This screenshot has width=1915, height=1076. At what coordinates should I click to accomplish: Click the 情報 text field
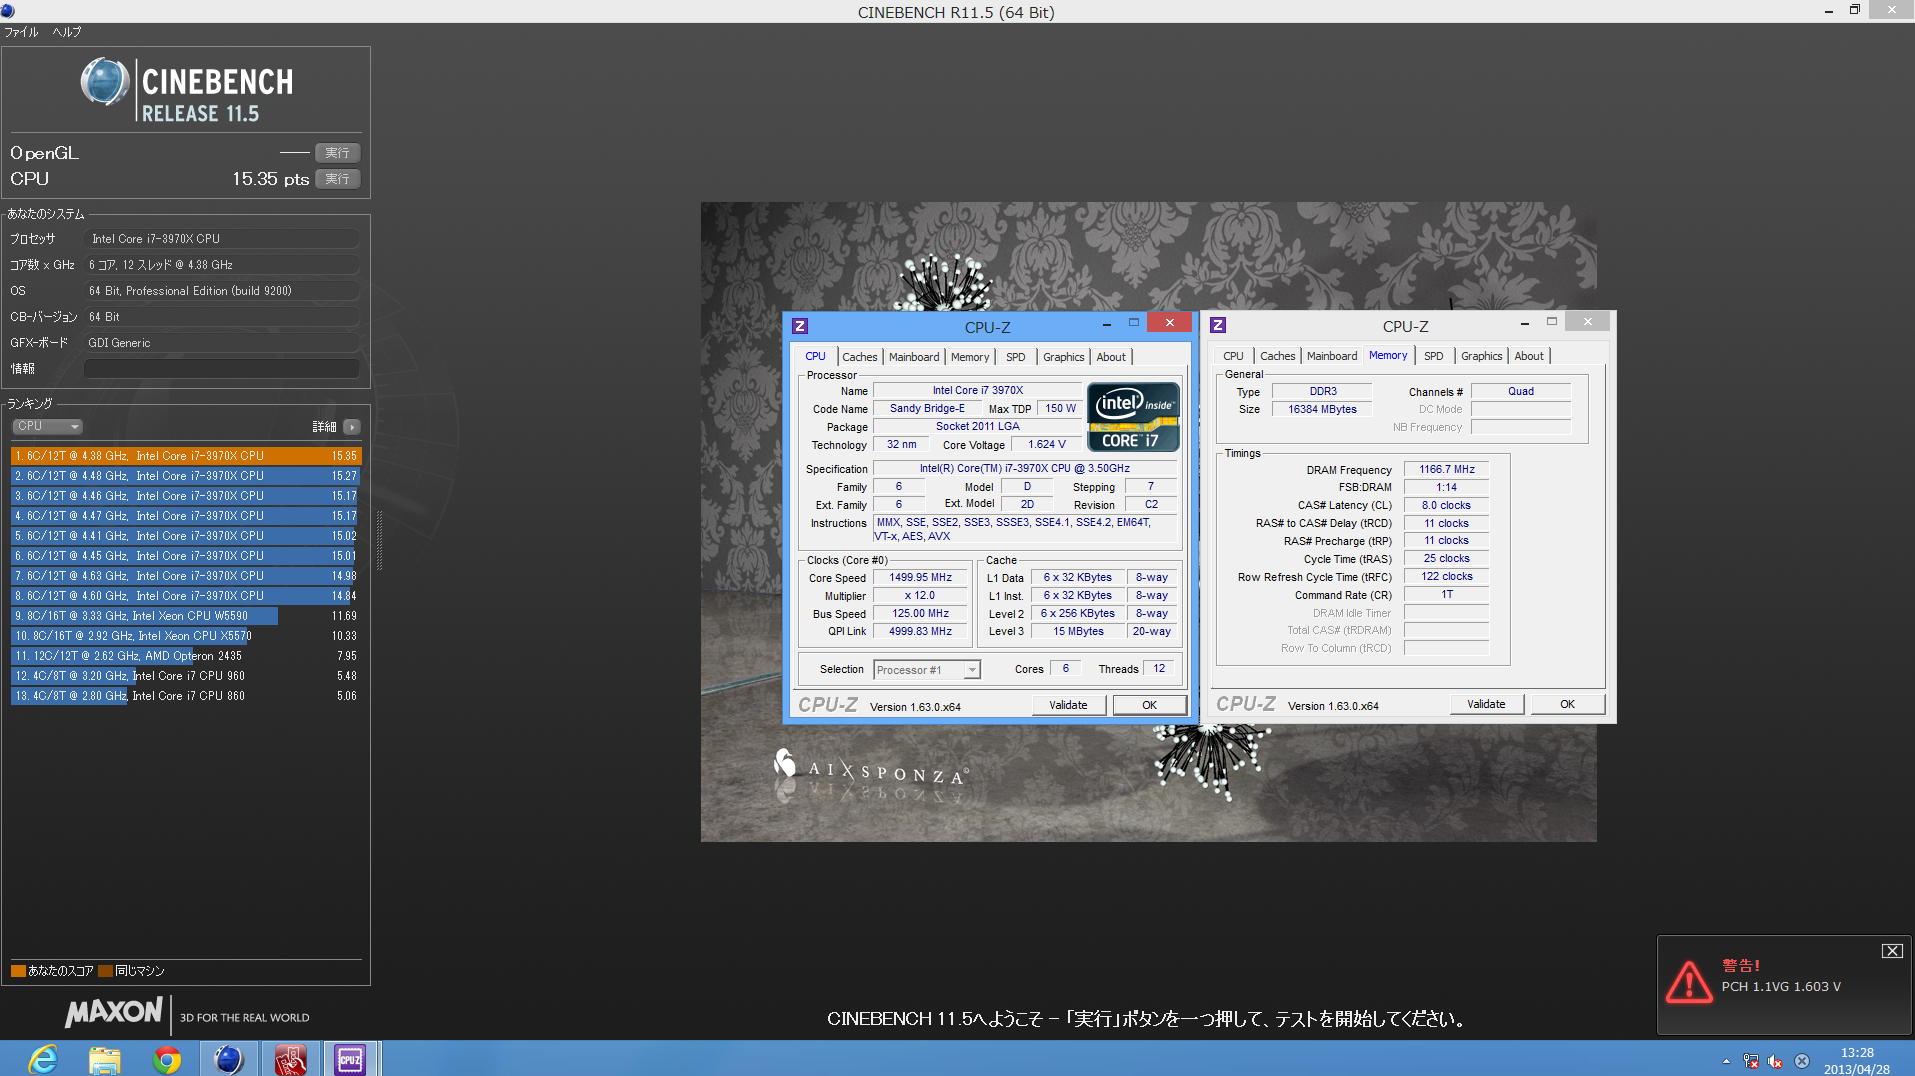(221, 369)
